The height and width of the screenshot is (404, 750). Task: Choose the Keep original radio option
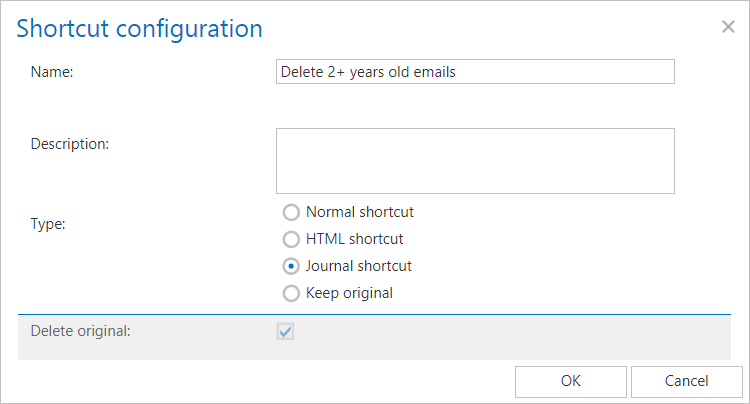pos(291,293)
